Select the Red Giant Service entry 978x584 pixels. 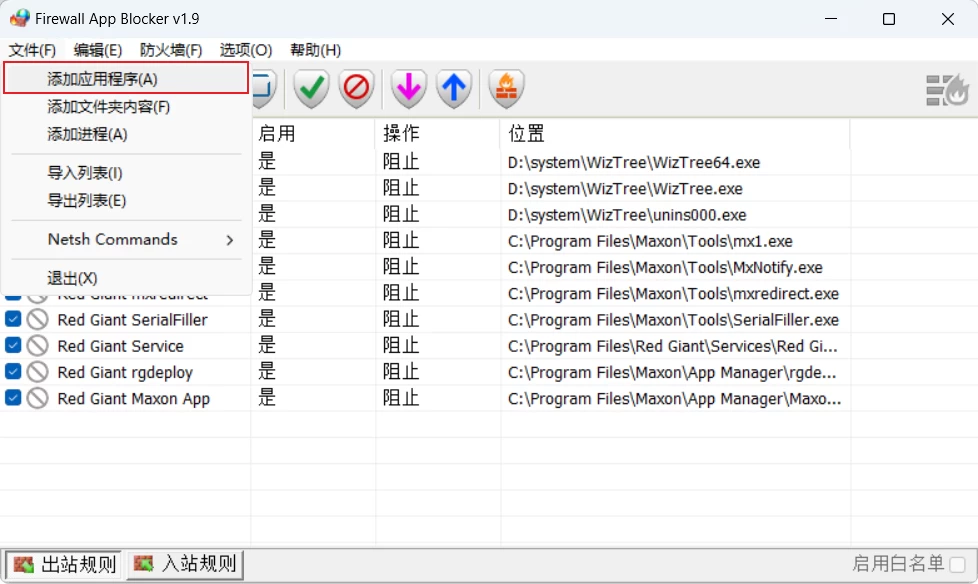click(x=120, y=346)
